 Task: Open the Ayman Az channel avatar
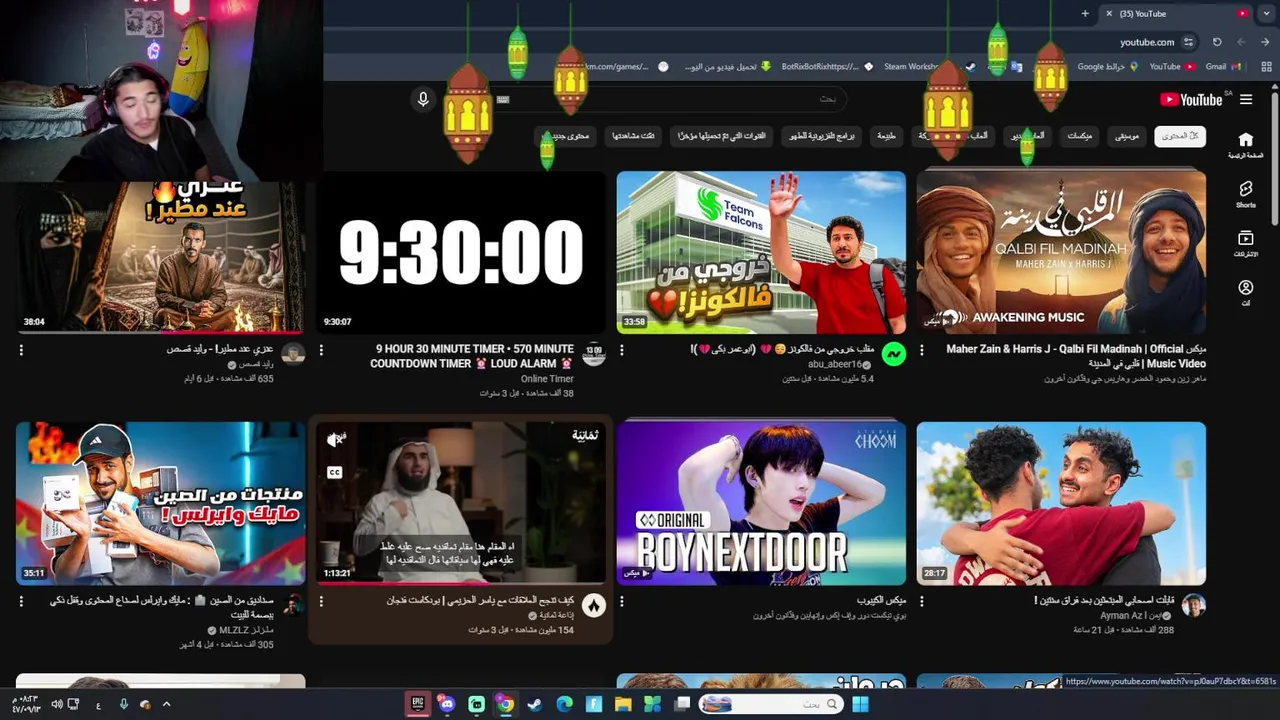tap(1194, 605)
